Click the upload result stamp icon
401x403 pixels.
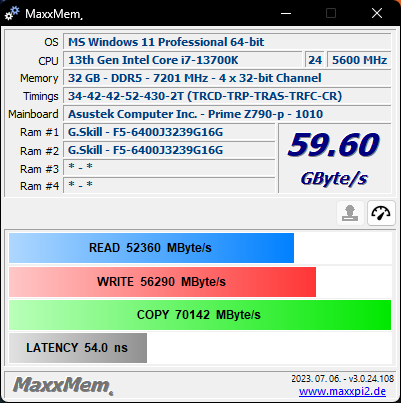point(350,213)
